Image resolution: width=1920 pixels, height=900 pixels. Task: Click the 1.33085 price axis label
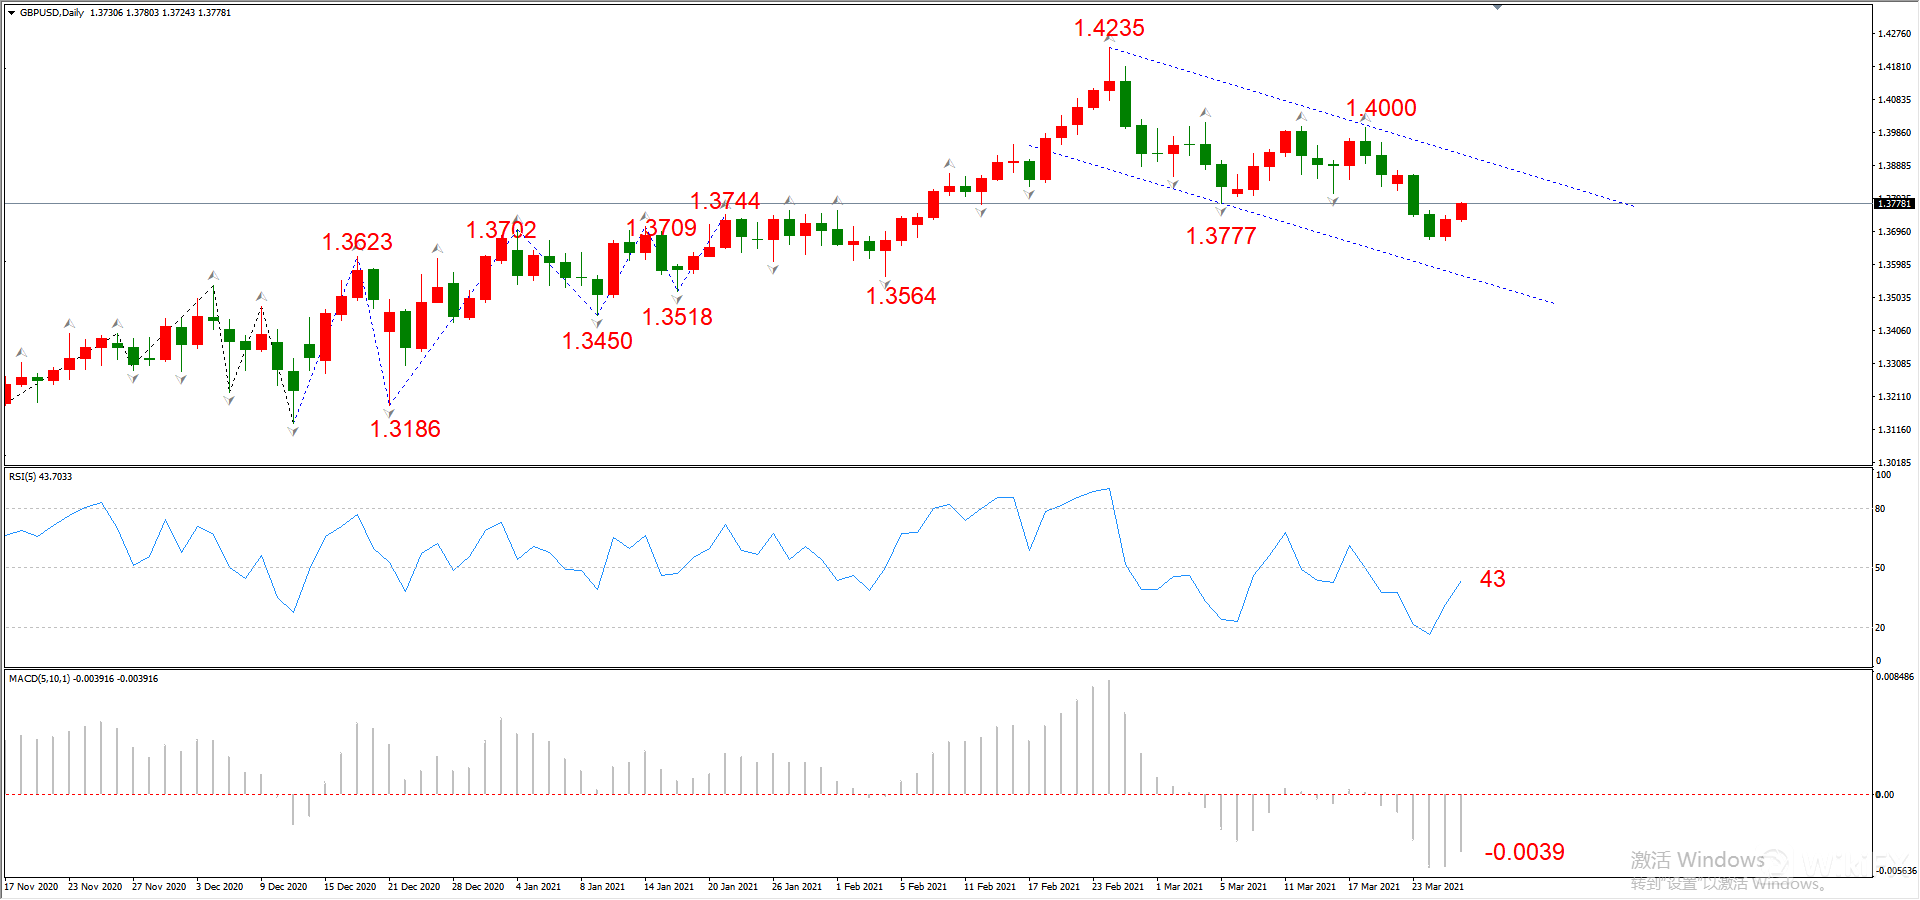pos(1895,364)
